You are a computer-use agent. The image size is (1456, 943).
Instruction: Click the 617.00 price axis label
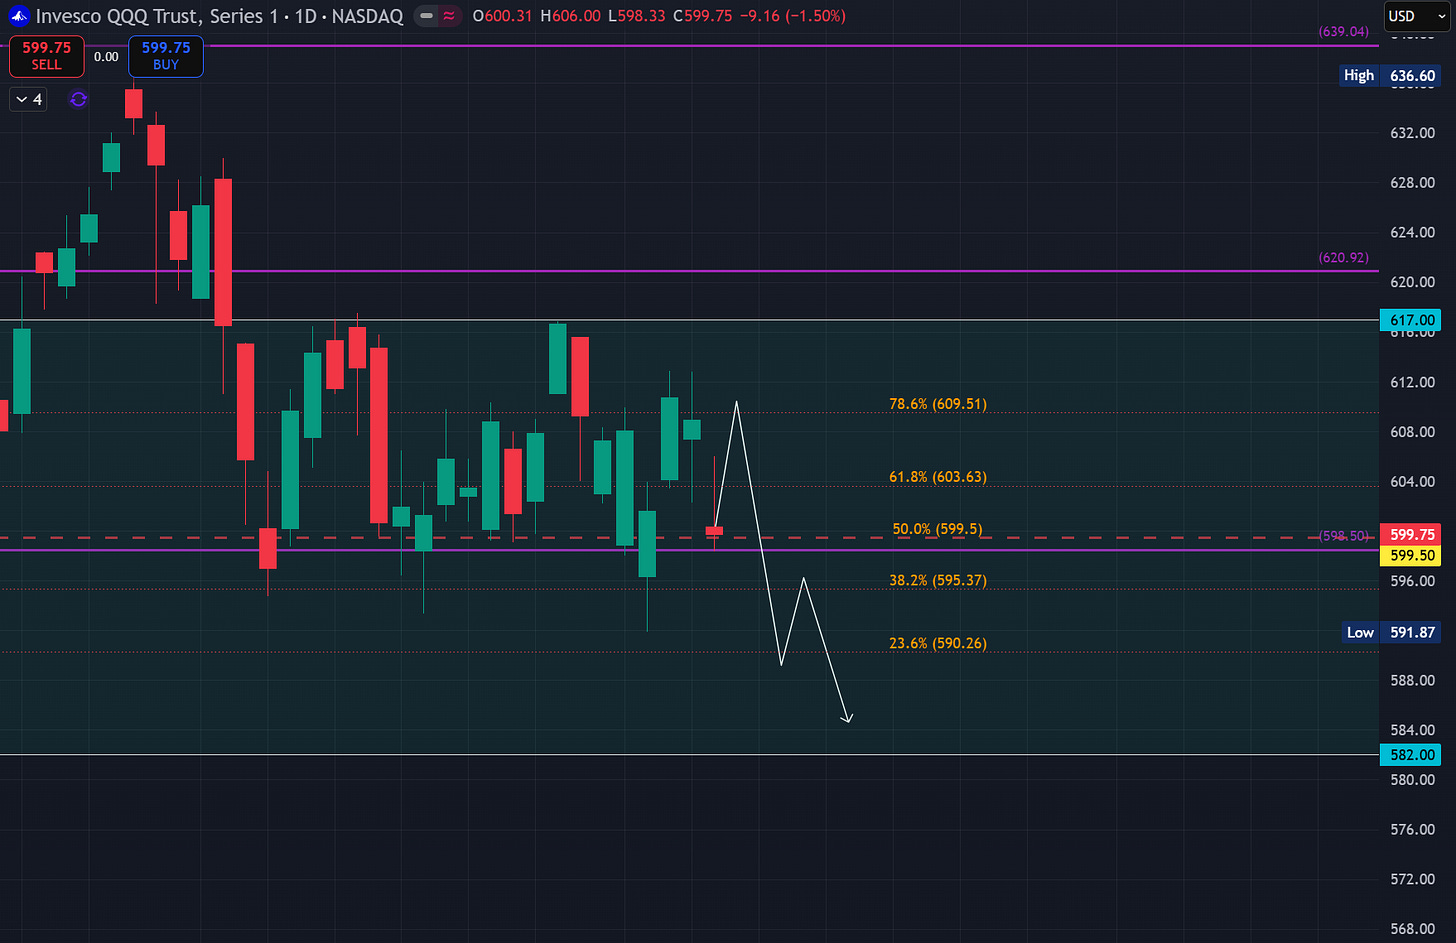pos(1412,320)
